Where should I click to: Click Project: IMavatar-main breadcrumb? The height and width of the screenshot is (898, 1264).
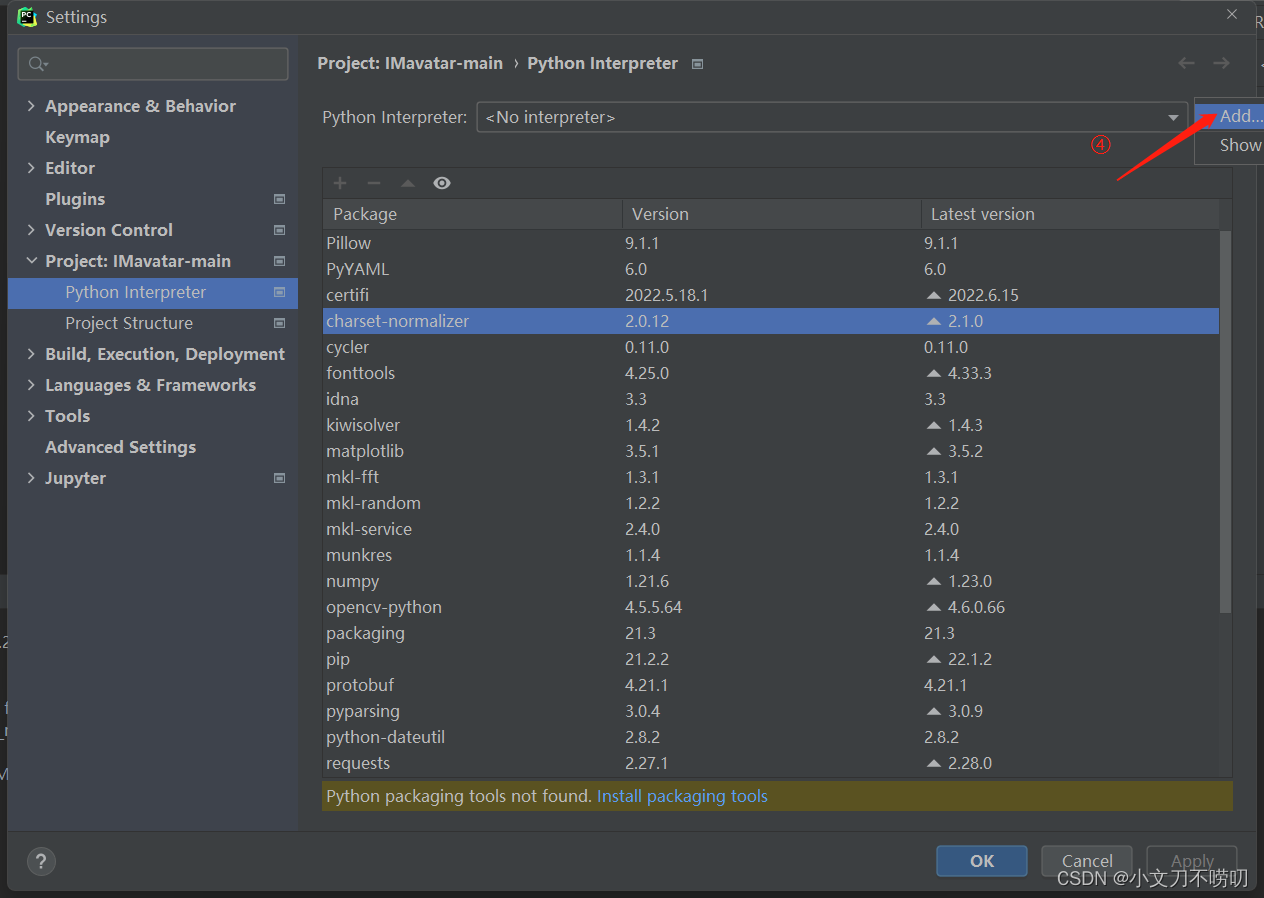coord(410,63)
